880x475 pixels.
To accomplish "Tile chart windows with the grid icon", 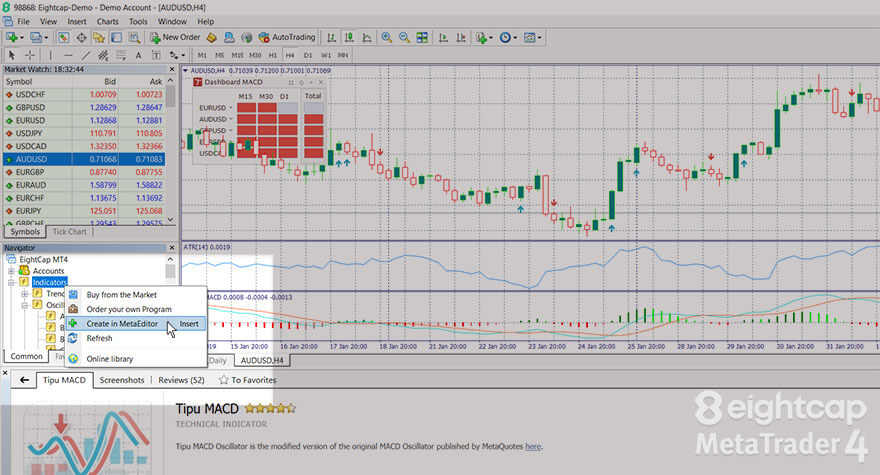I will point(422,38).
